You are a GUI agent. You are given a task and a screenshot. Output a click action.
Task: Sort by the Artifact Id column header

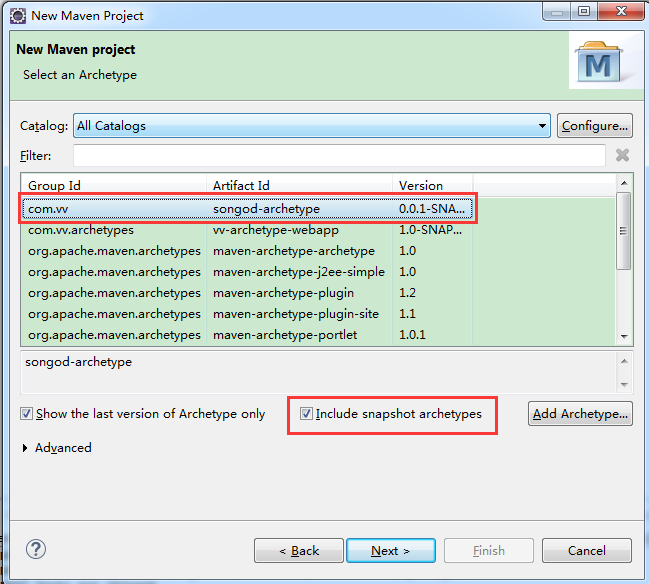pos(299,185)
